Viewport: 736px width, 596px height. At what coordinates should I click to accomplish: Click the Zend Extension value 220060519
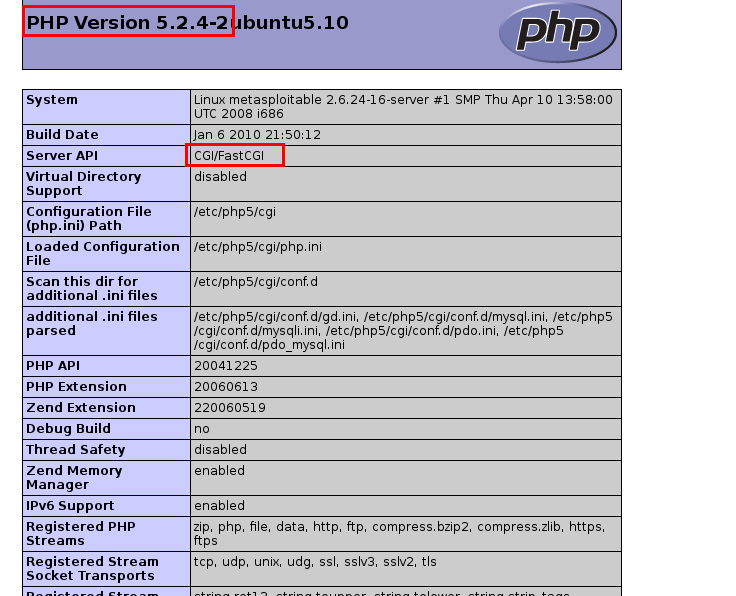[229, 408]
